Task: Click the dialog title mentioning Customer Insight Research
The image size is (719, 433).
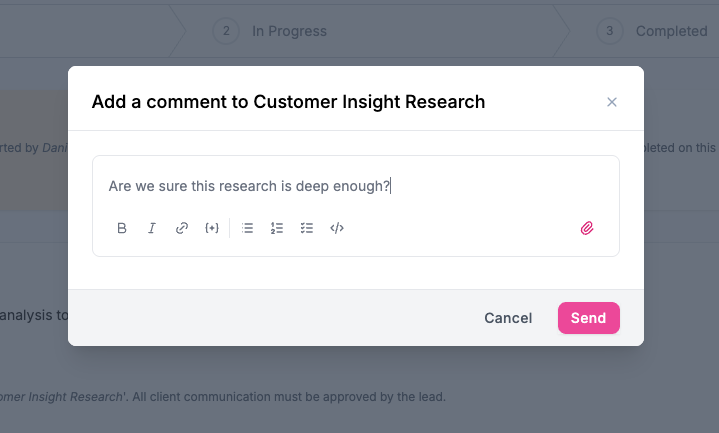Action: [288, 102]
